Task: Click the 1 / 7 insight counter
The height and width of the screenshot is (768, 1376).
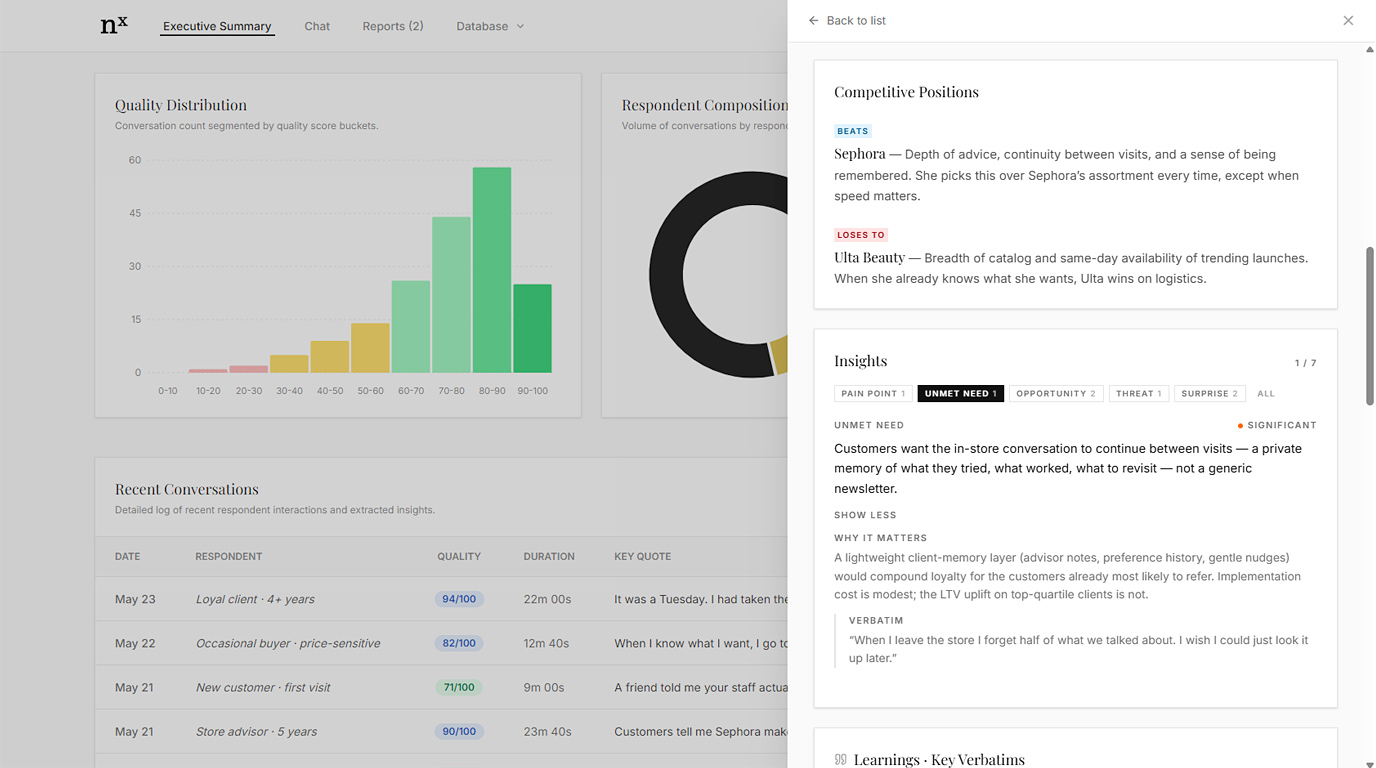Action: pos(1306,363)
